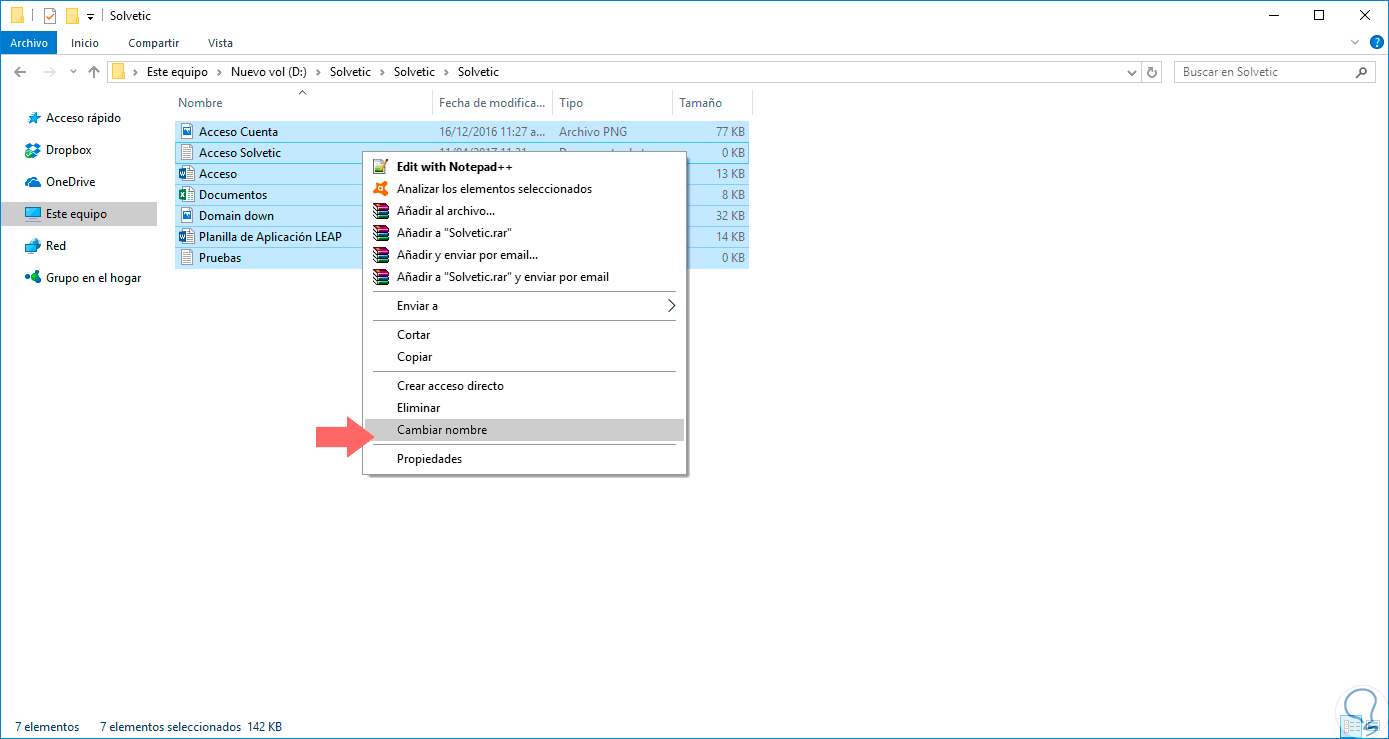Expand the breadcrumb chevron after Nuevo vol (D:)
Screen dimensions: 1389x739
pos(318,72)
